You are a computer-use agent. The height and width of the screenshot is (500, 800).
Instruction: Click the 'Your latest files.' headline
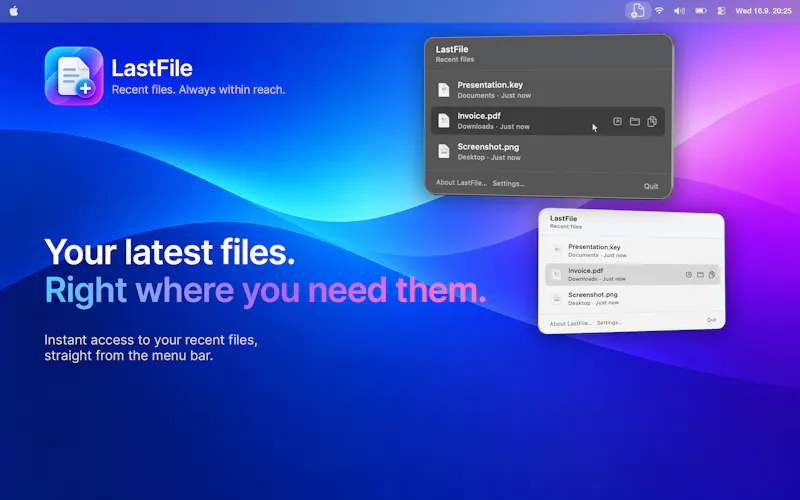pyautogui.click(x=169, y=252)
